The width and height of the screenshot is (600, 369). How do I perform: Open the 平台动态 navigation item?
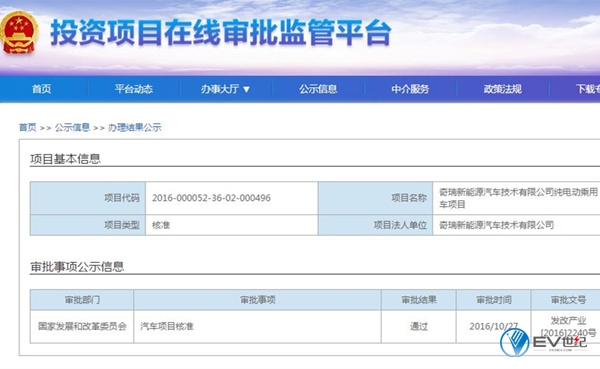tap(134, 89)
